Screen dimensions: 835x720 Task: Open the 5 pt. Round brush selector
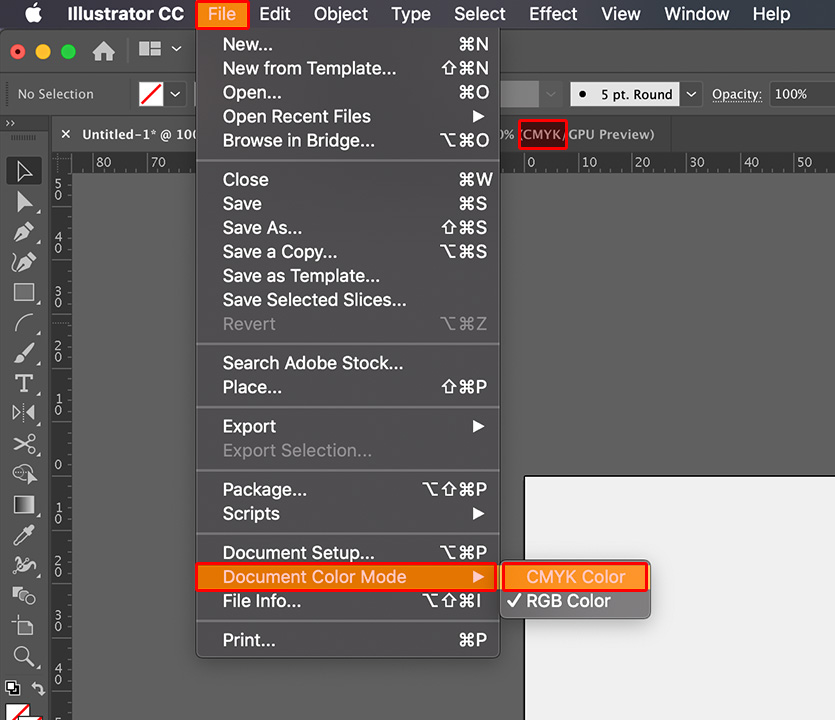[x=625, y=94]
